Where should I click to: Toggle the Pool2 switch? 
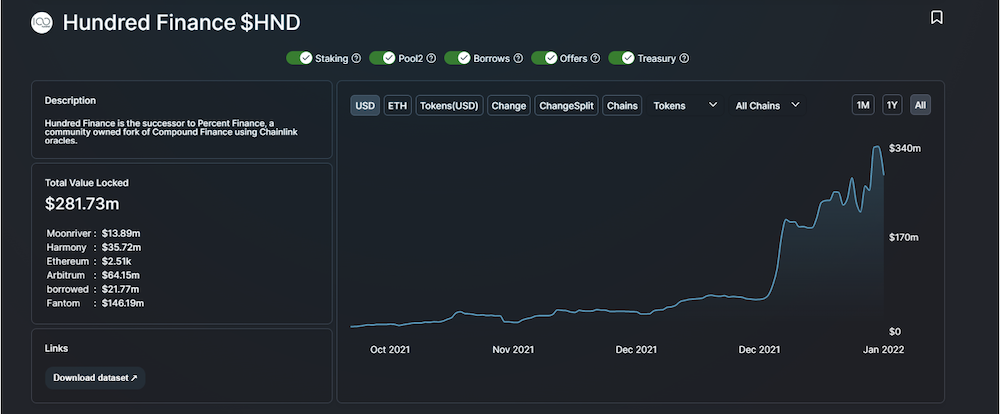[x=382, y=58]
